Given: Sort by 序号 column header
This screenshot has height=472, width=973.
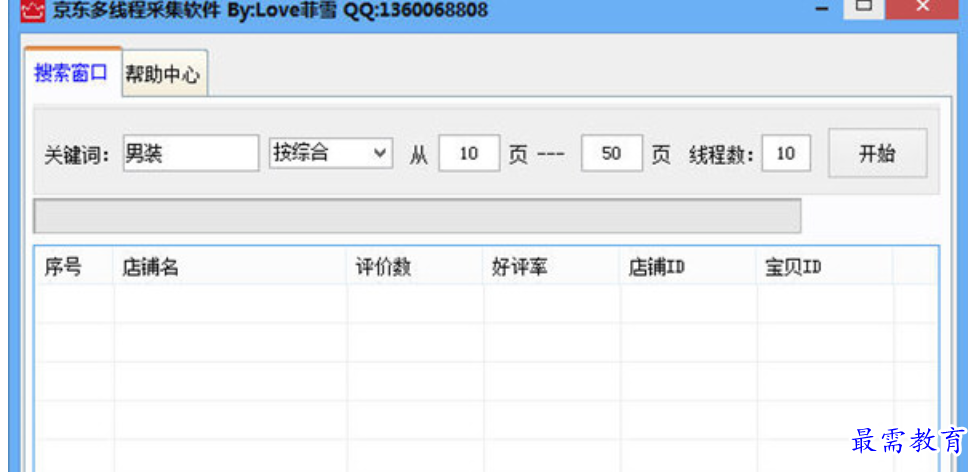Looking at the screenshot, I should 74,266.
